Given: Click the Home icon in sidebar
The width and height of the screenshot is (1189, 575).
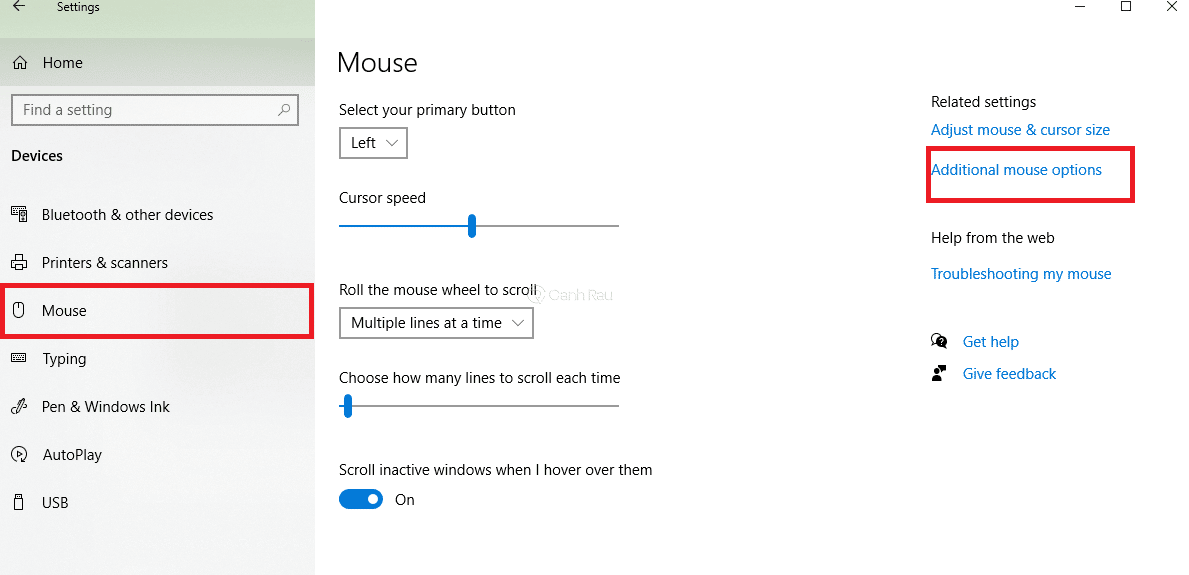Looking at the screenshot, I should tap(20, 63).
